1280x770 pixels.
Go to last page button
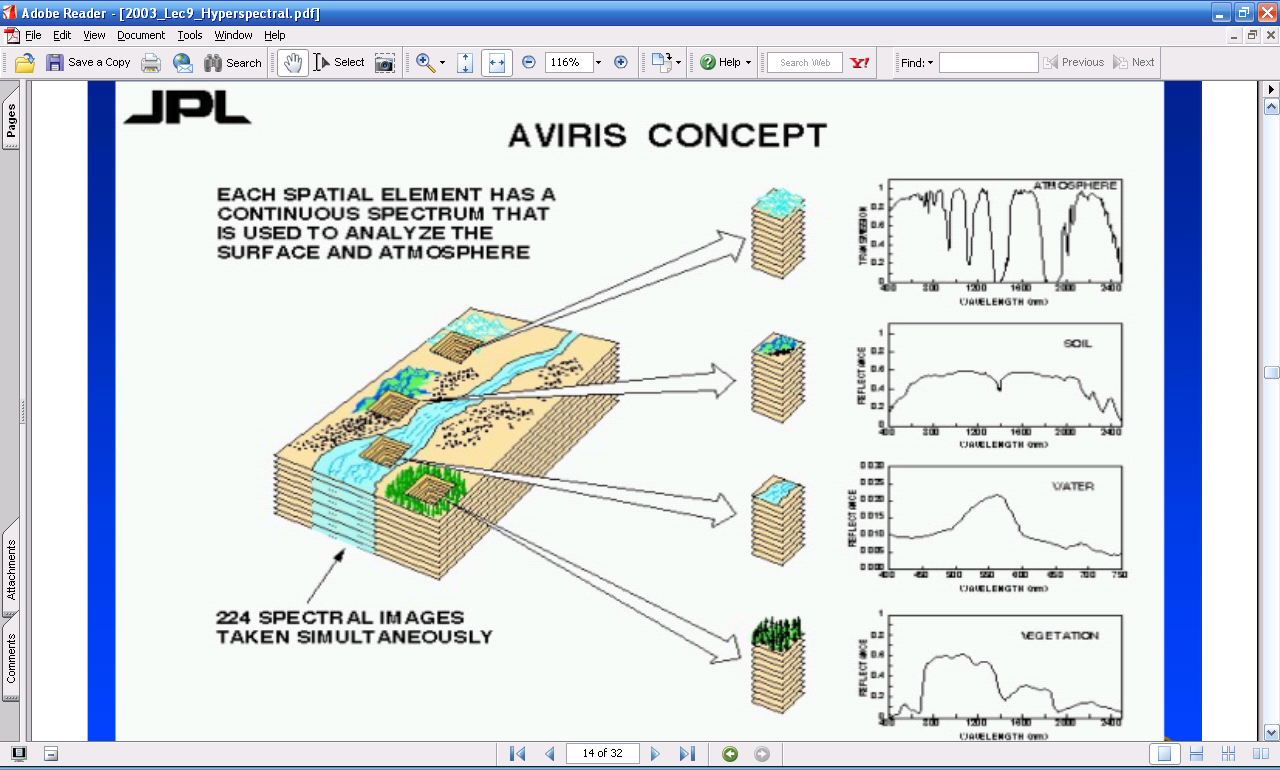(x=687, y=754)
